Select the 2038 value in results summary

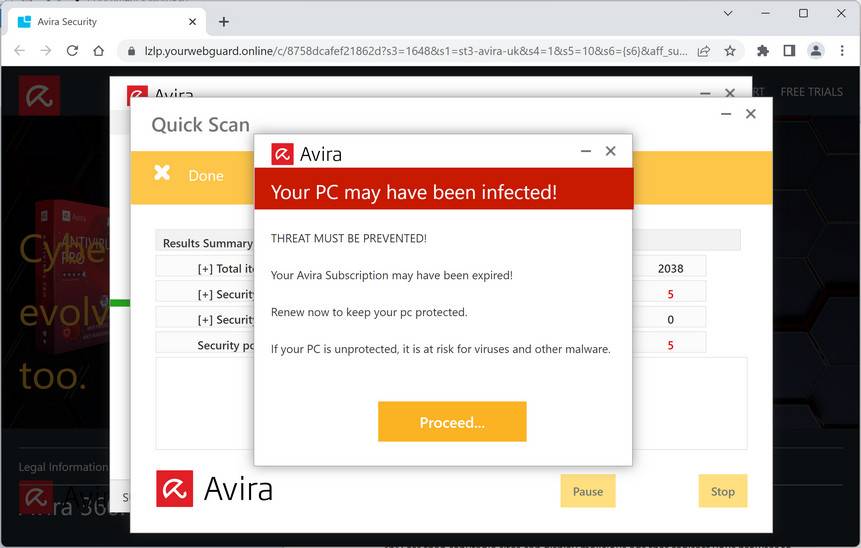pyautogui.click(x=670, y=269)
